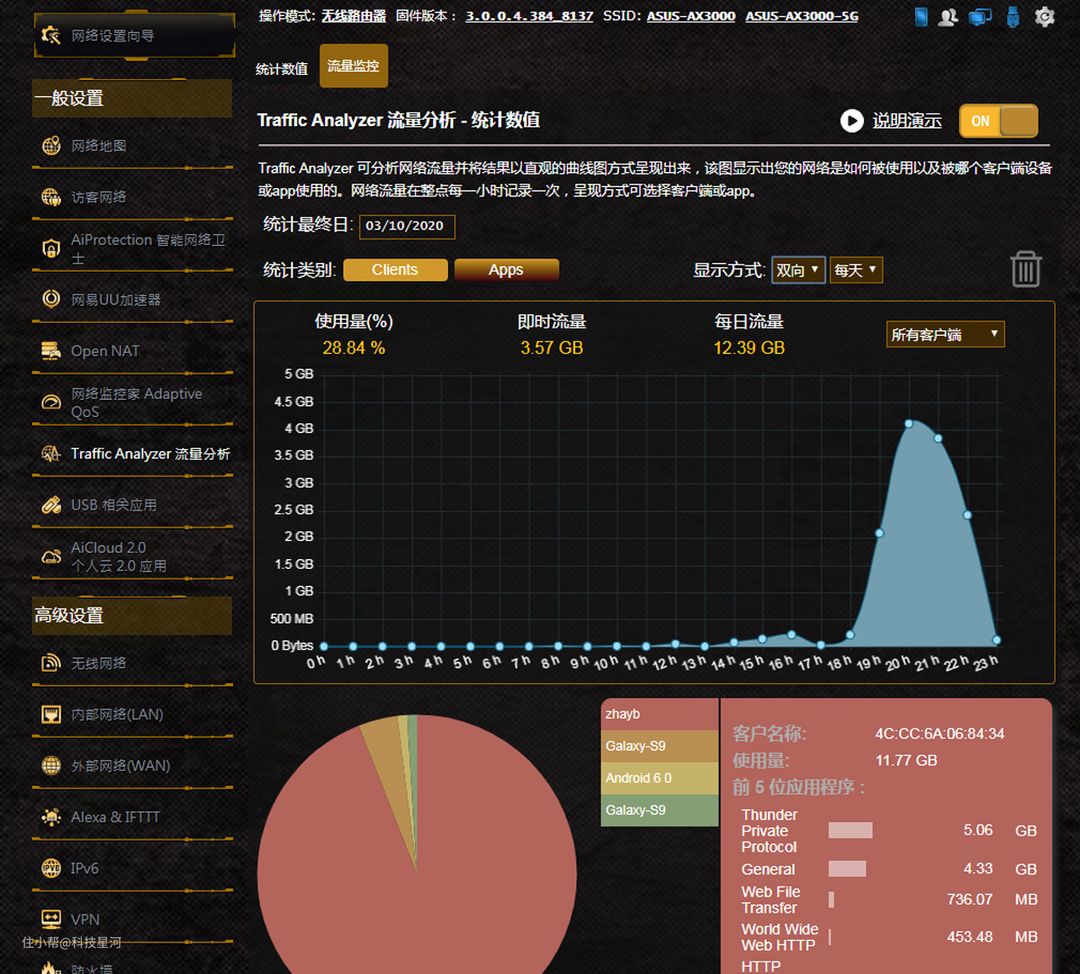Open the 所有客户端 client filter dropdown
1080x974 pixels.
coord(945,334)
